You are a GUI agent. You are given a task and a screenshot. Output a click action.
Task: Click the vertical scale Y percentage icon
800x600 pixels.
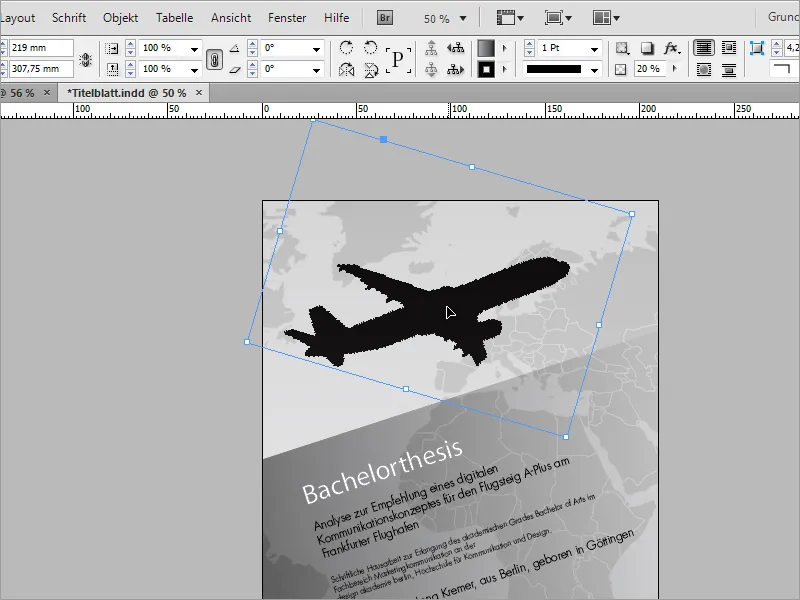pos(112,69)
